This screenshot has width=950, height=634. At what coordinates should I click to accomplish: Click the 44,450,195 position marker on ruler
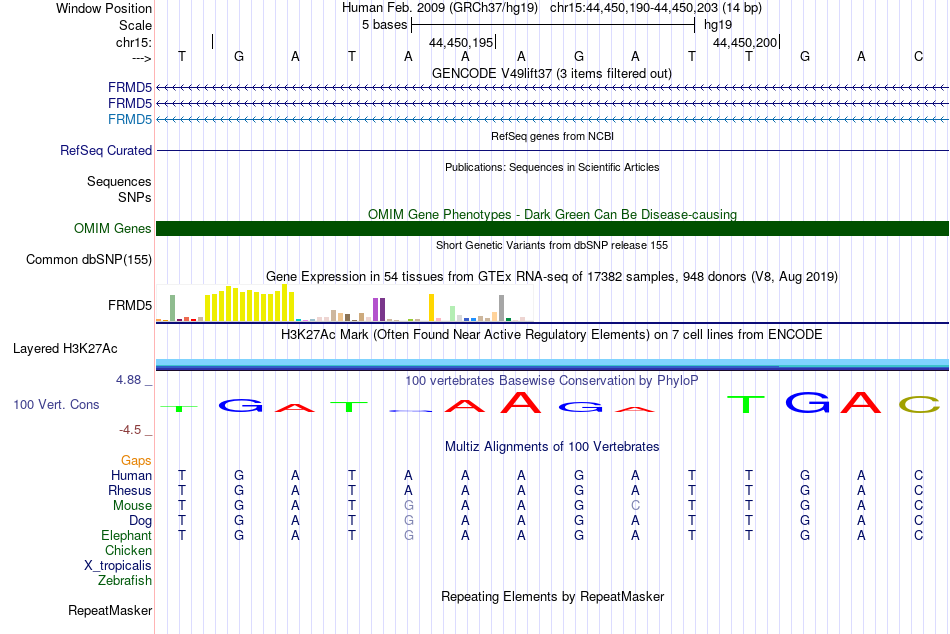(x=462, y=42)
